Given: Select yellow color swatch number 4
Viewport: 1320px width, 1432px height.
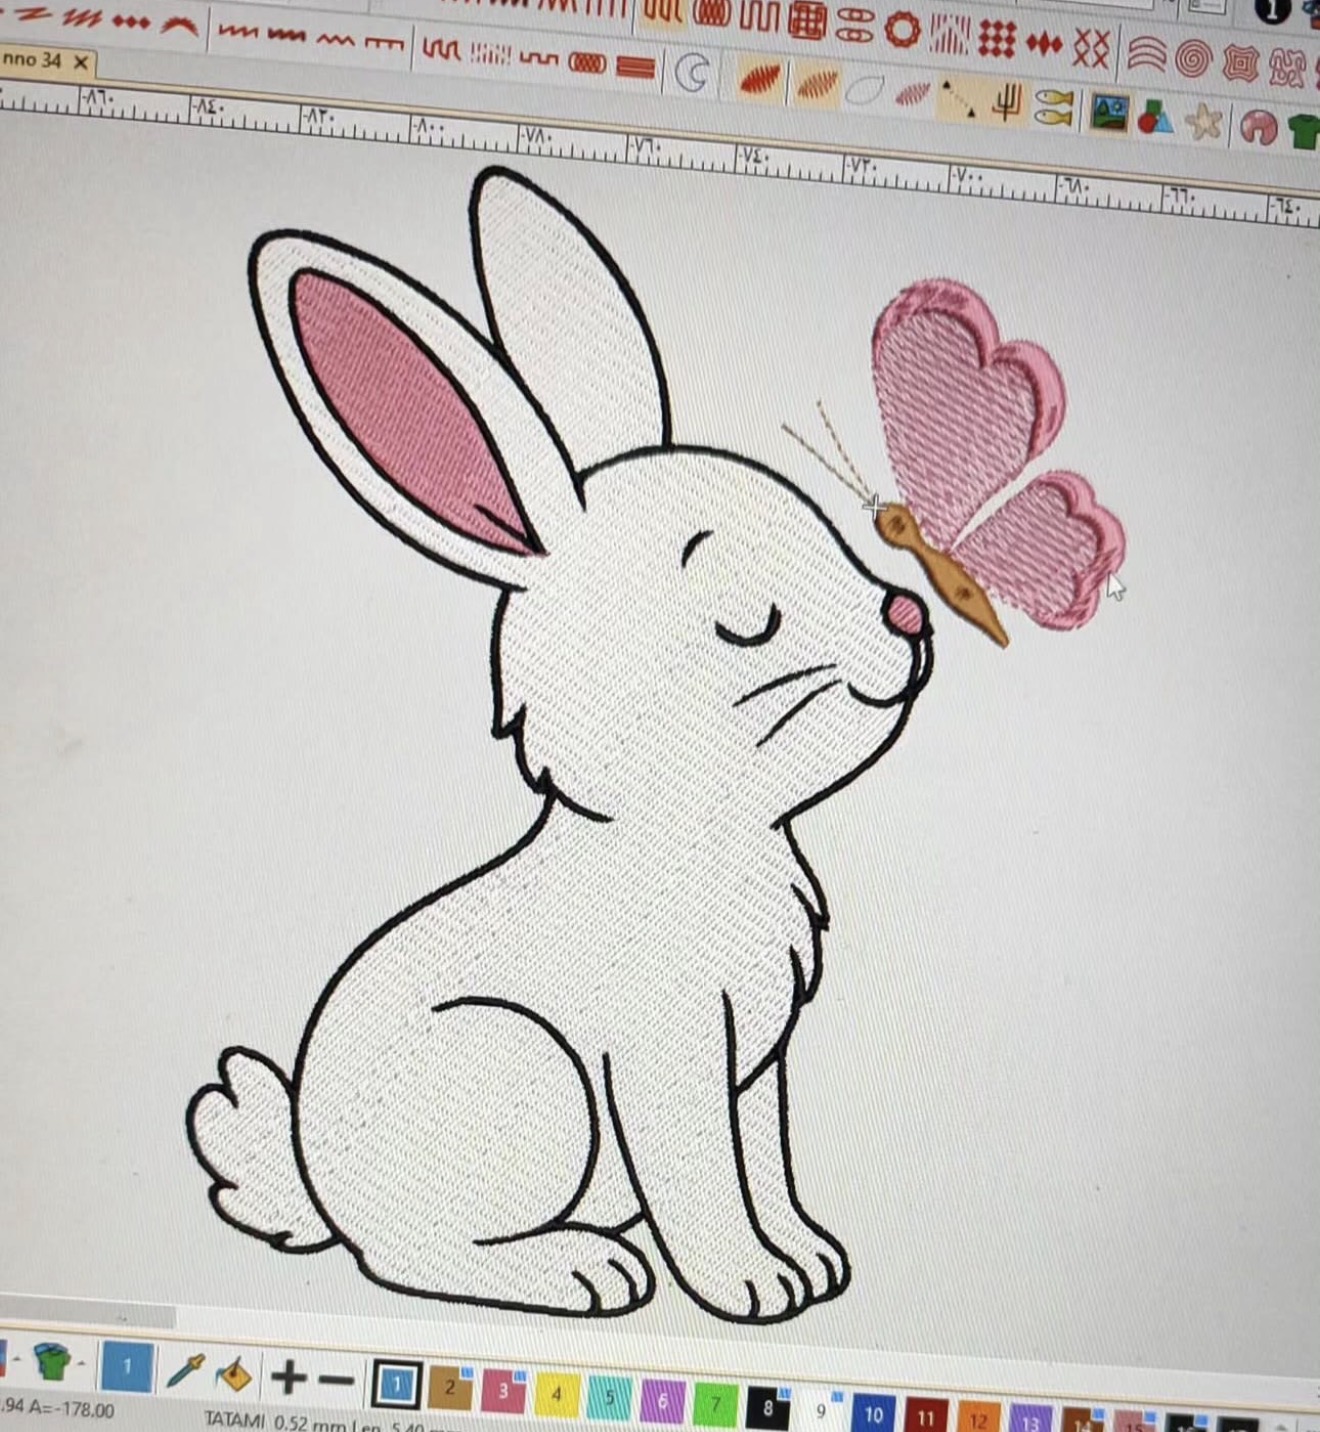Looking at the screenshot, I should 556,1394.
